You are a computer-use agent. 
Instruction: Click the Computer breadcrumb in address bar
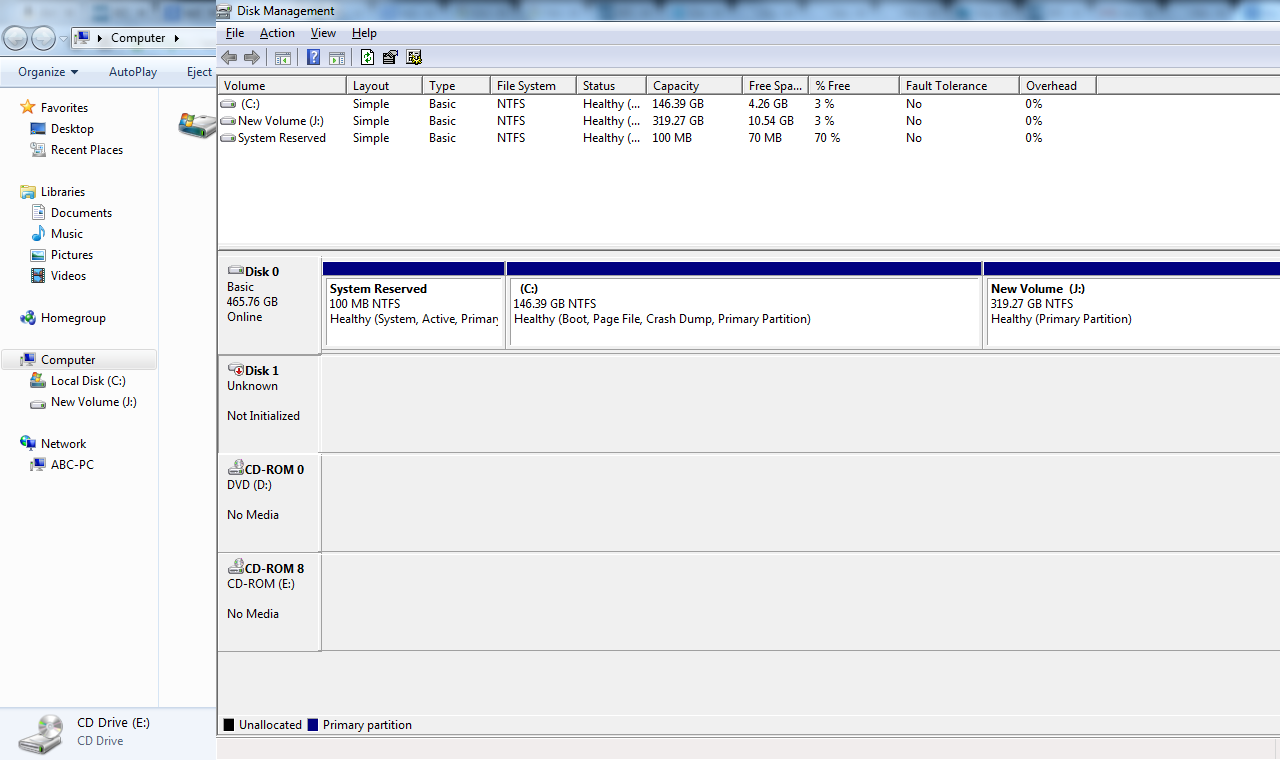[x=138, y=38]
